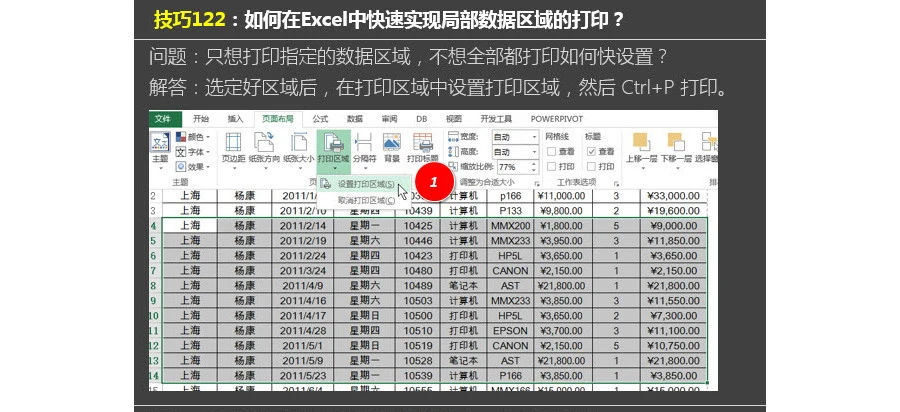This screenshot has width=900, height=412.
Task: Select the cell containing ¥7,300.00
Action: pyautogui.click(x=674, y=316)
